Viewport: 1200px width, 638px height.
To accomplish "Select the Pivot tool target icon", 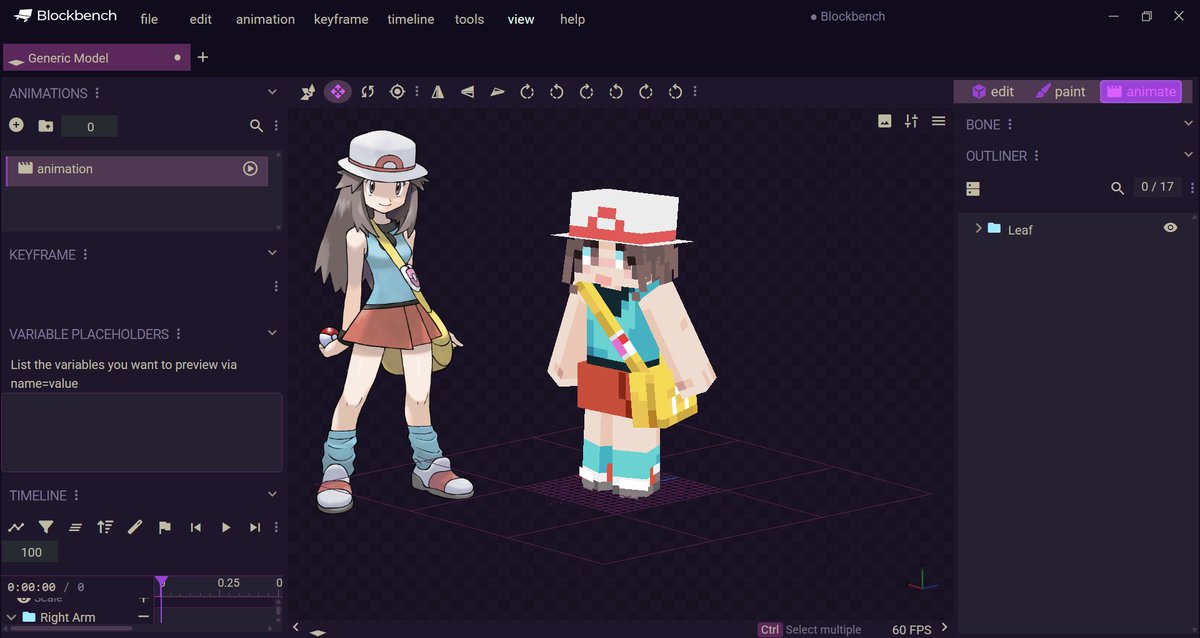I will (397, 92).
